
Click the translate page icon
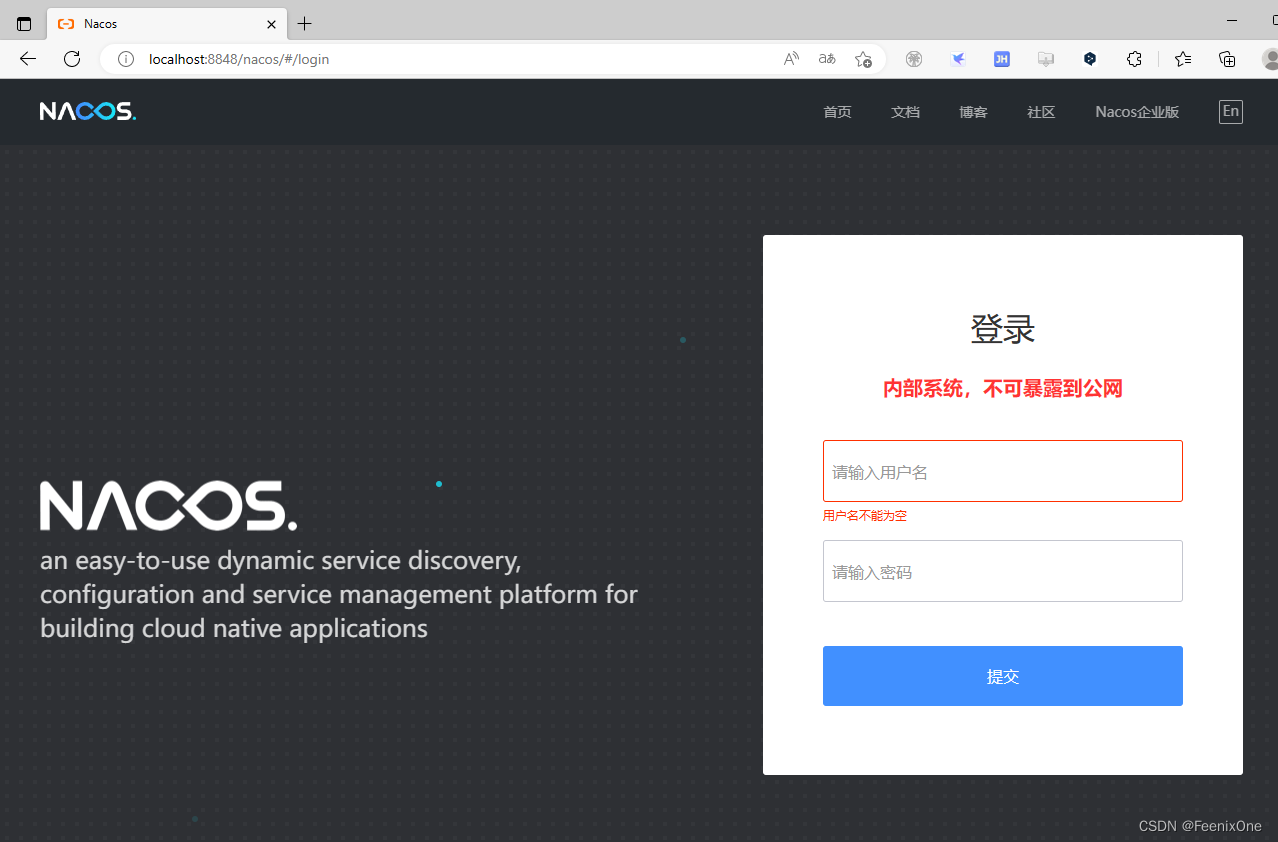pos(827,59)
